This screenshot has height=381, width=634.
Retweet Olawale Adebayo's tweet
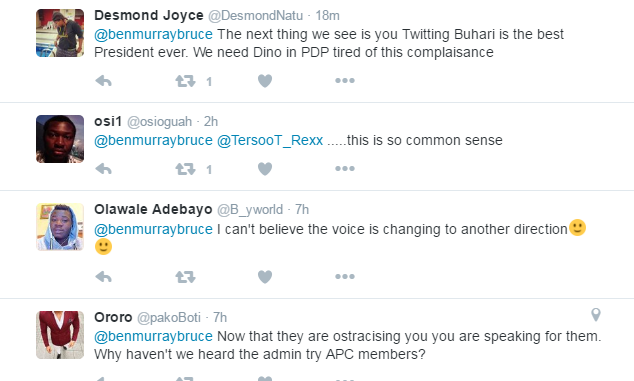pyautogui.click(x=186, y=277)
